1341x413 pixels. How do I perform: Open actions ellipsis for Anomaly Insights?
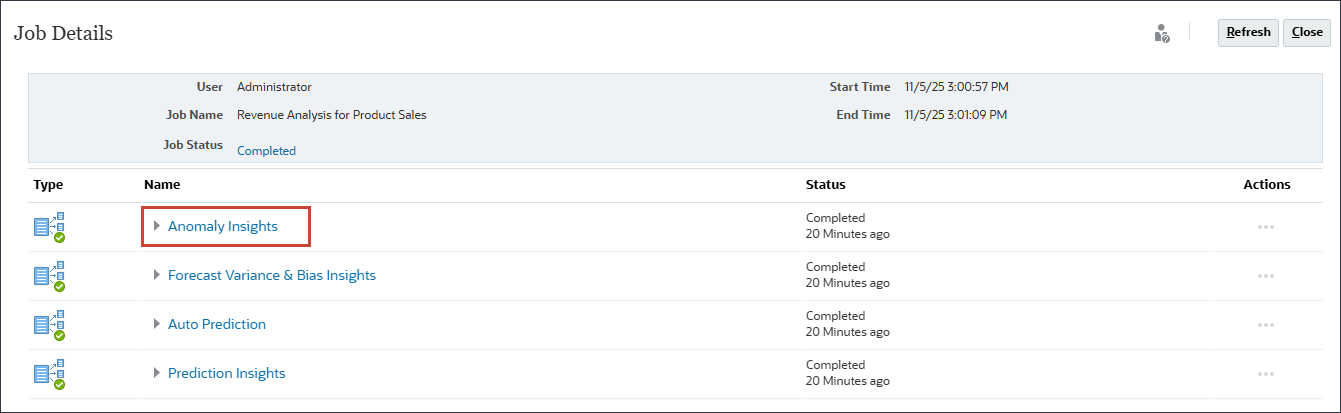pyautogui.click(x=1266, y=227)
